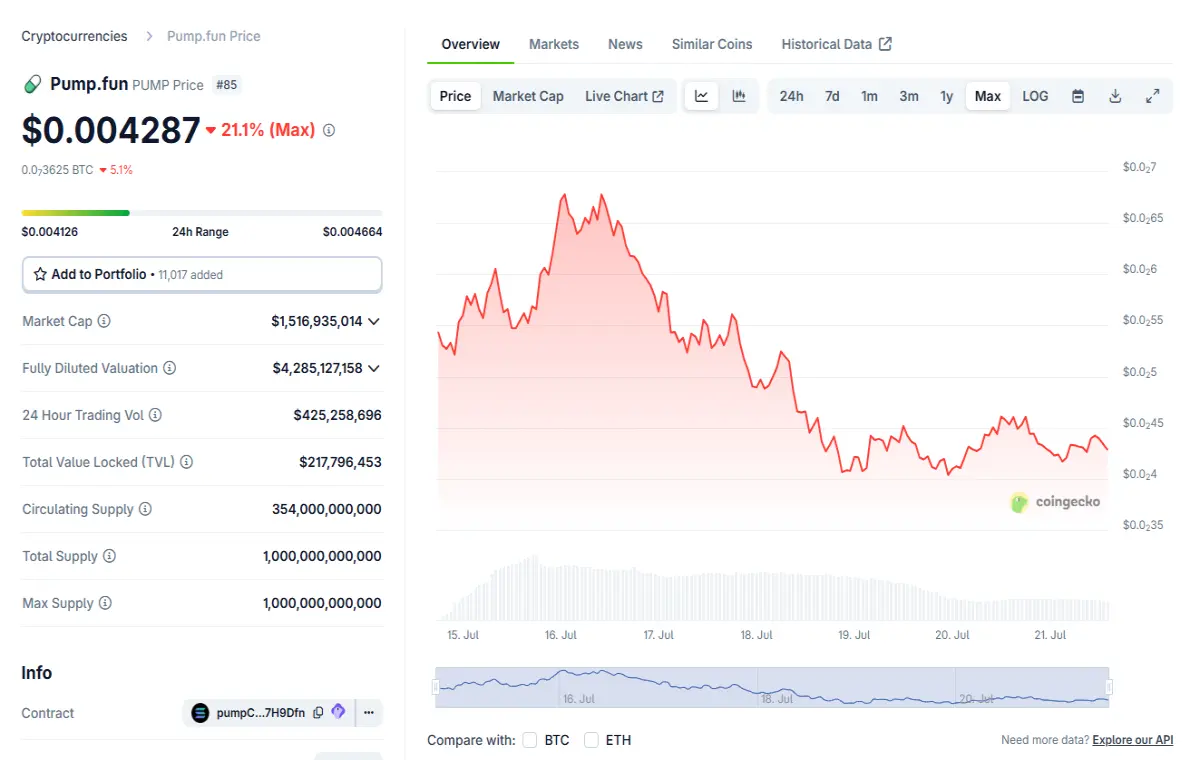Select the 1m time range
The width and height of the screenshot is (1200, 760).
click(870, 96)
